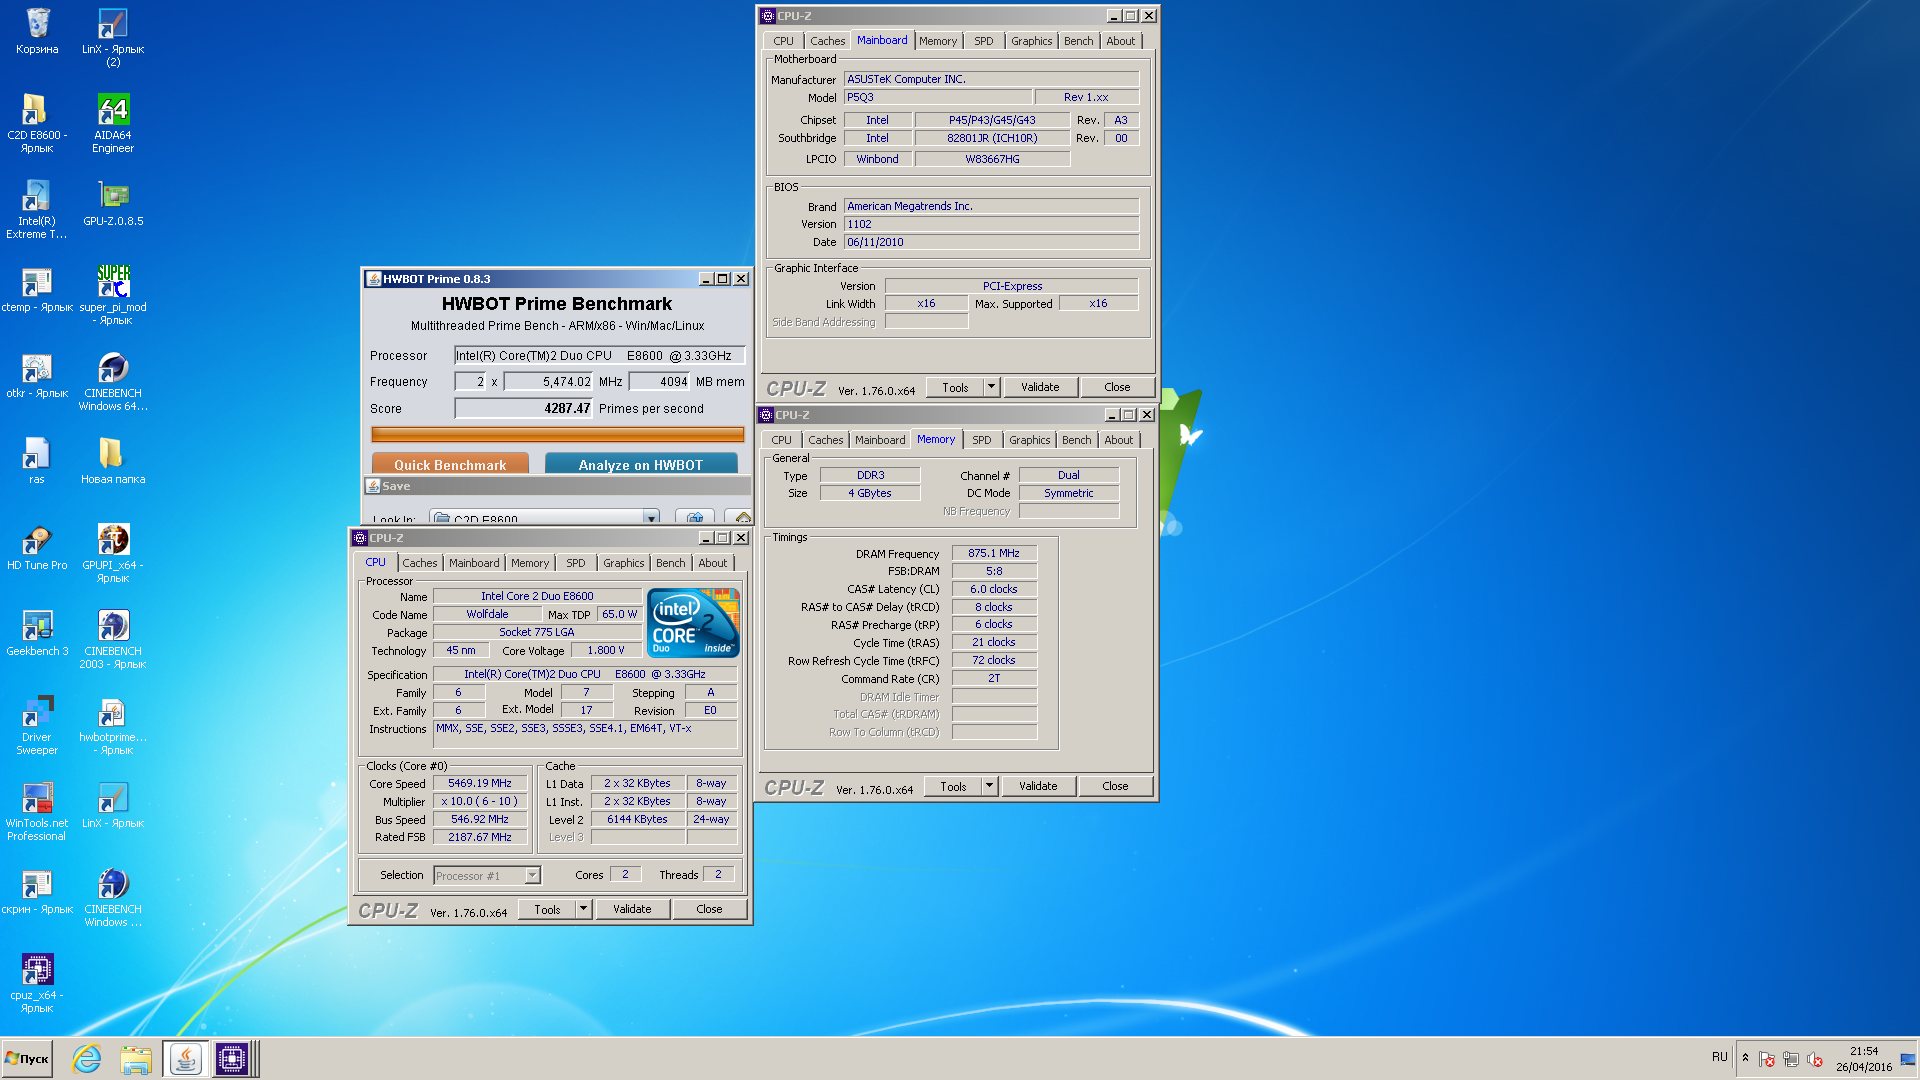This screenshot has width=1920, height=1080.
Task: Click the Internet Explorer taskbar icon
Action: [87, 1059]
